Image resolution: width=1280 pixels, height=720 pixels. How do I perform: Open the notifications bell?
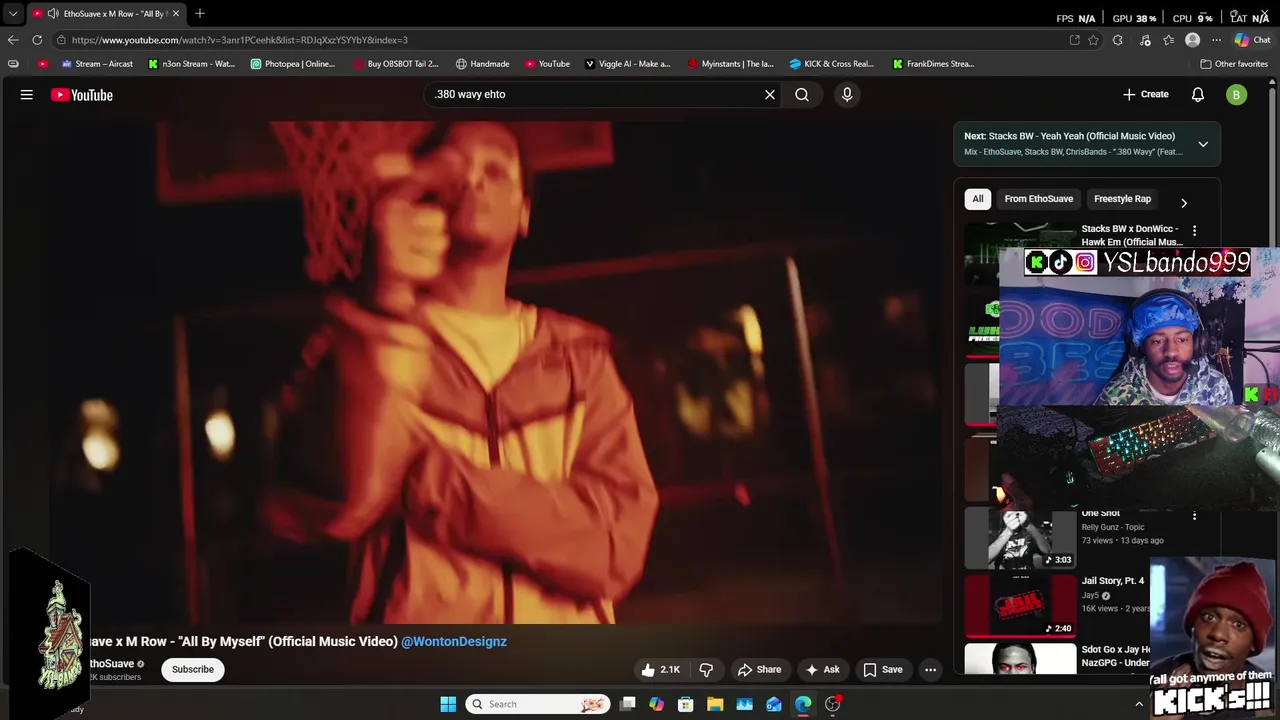1198,94
